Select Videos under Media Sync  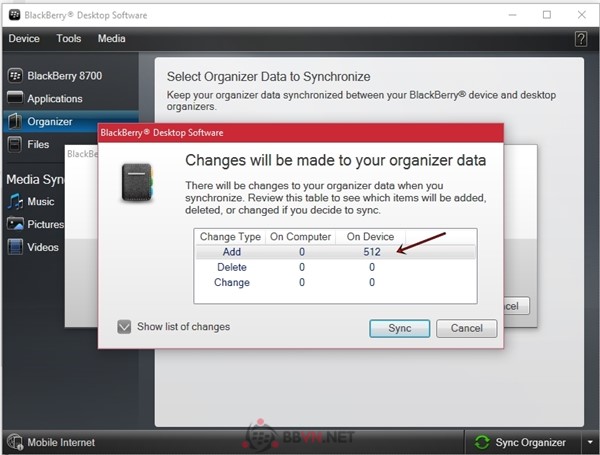[43, 247]
